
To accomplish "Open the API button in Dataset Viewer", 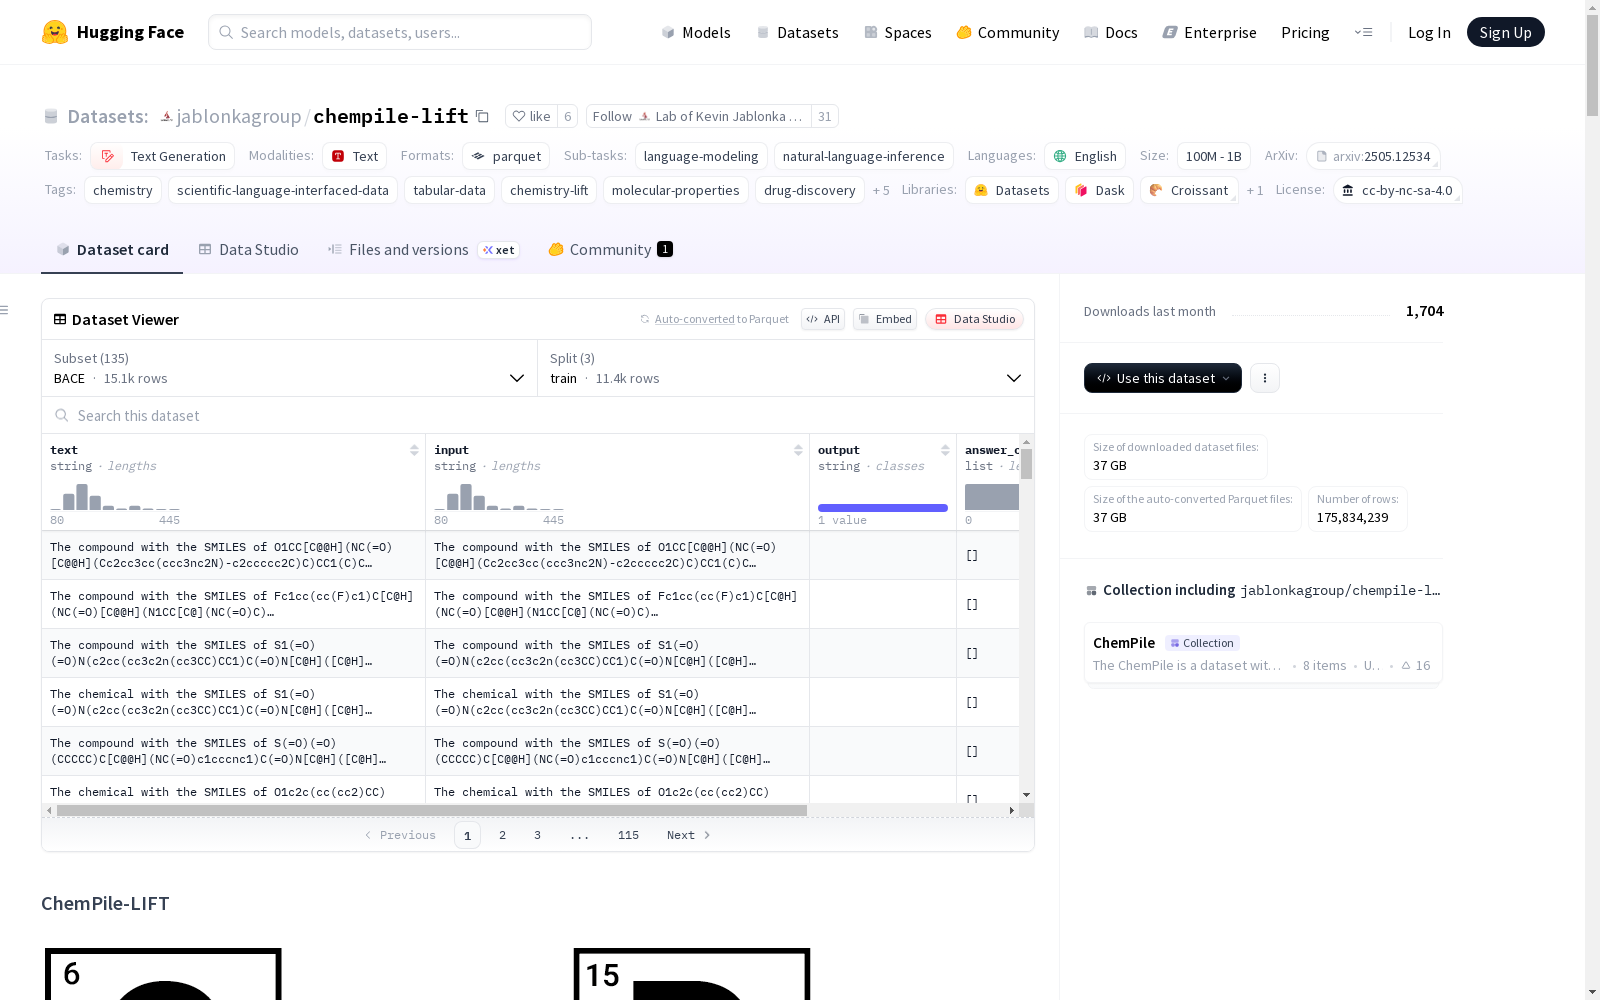I will (823, 319).
